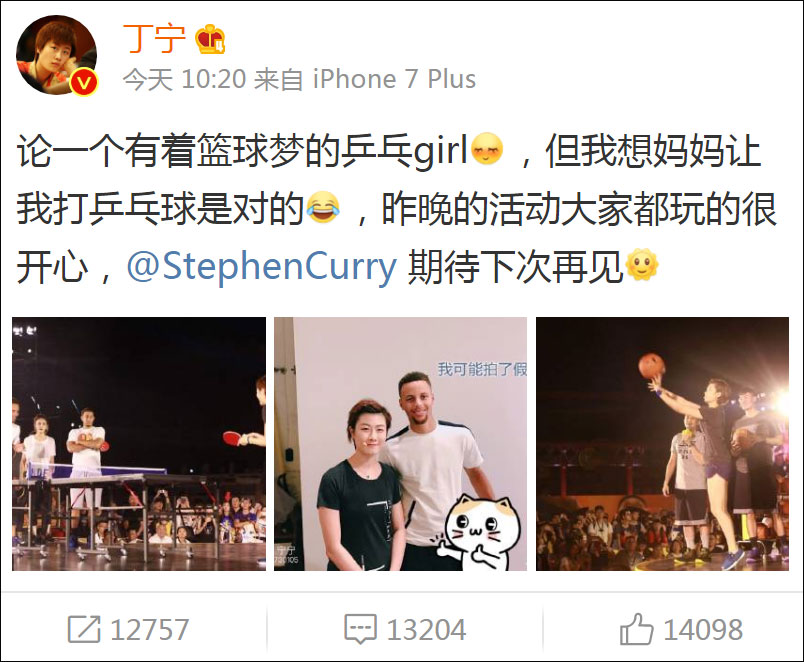
Task: Open the @StephenCurry mention link
Action: click(262, 266)
